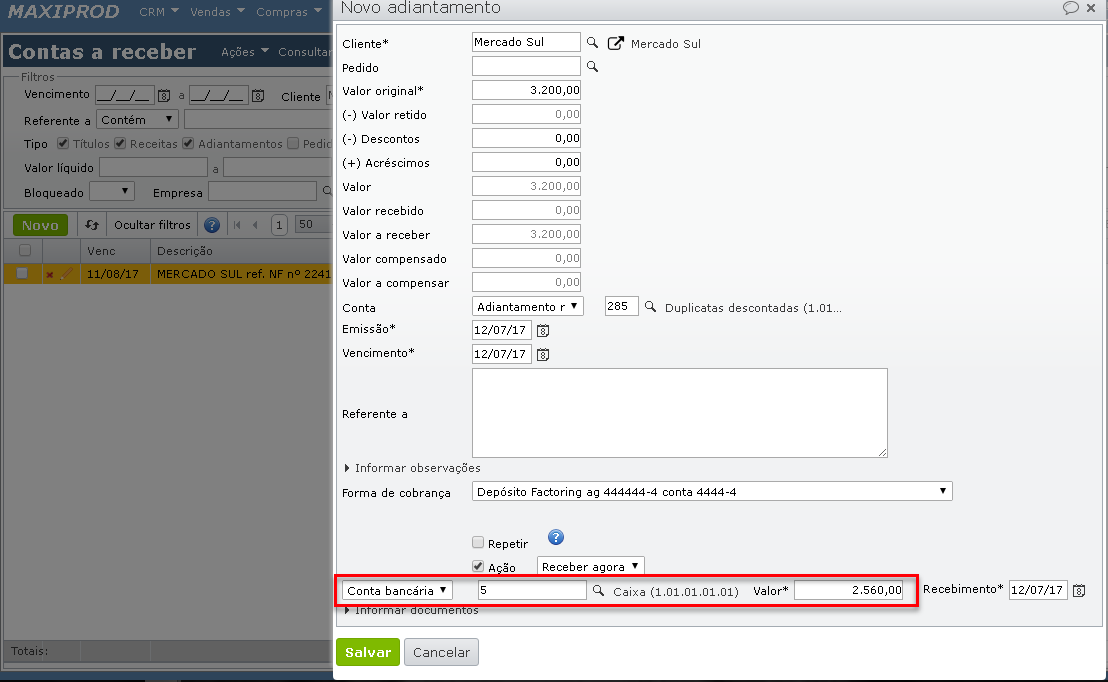Click Salvar button
The width and height of the screenshot is (1108, 682).
click(x=367, y=652)
